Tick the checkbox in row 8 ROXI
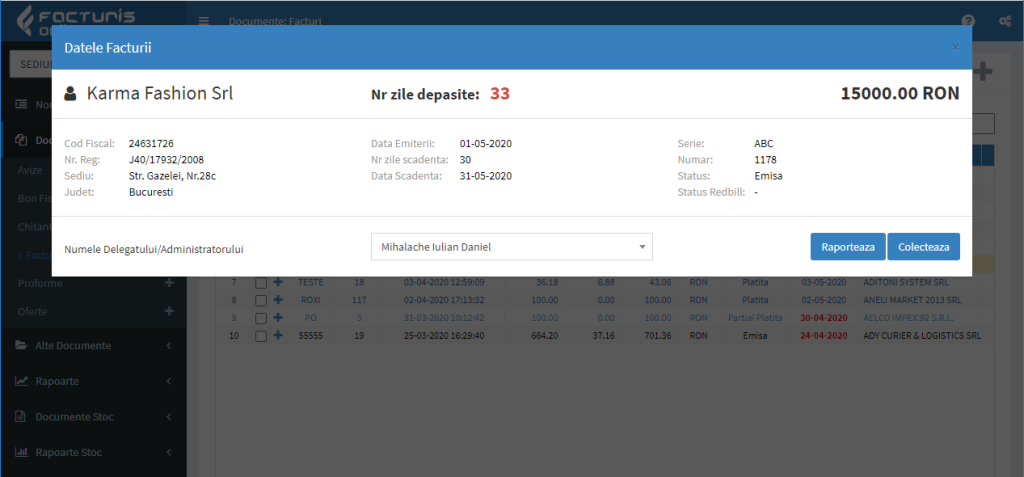This screenshot has height=477, width=1024. tap(261, 301)
